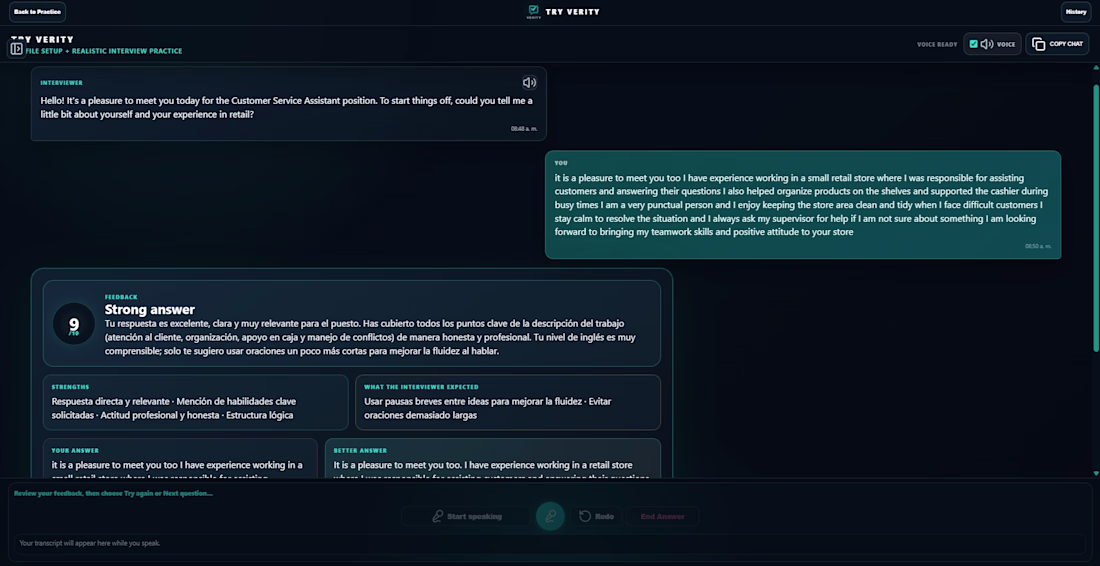This screenshot has width=1100, height=566.
Task: Click the 'What the interviewer expected' card
Action: click(x=508, y=402)
